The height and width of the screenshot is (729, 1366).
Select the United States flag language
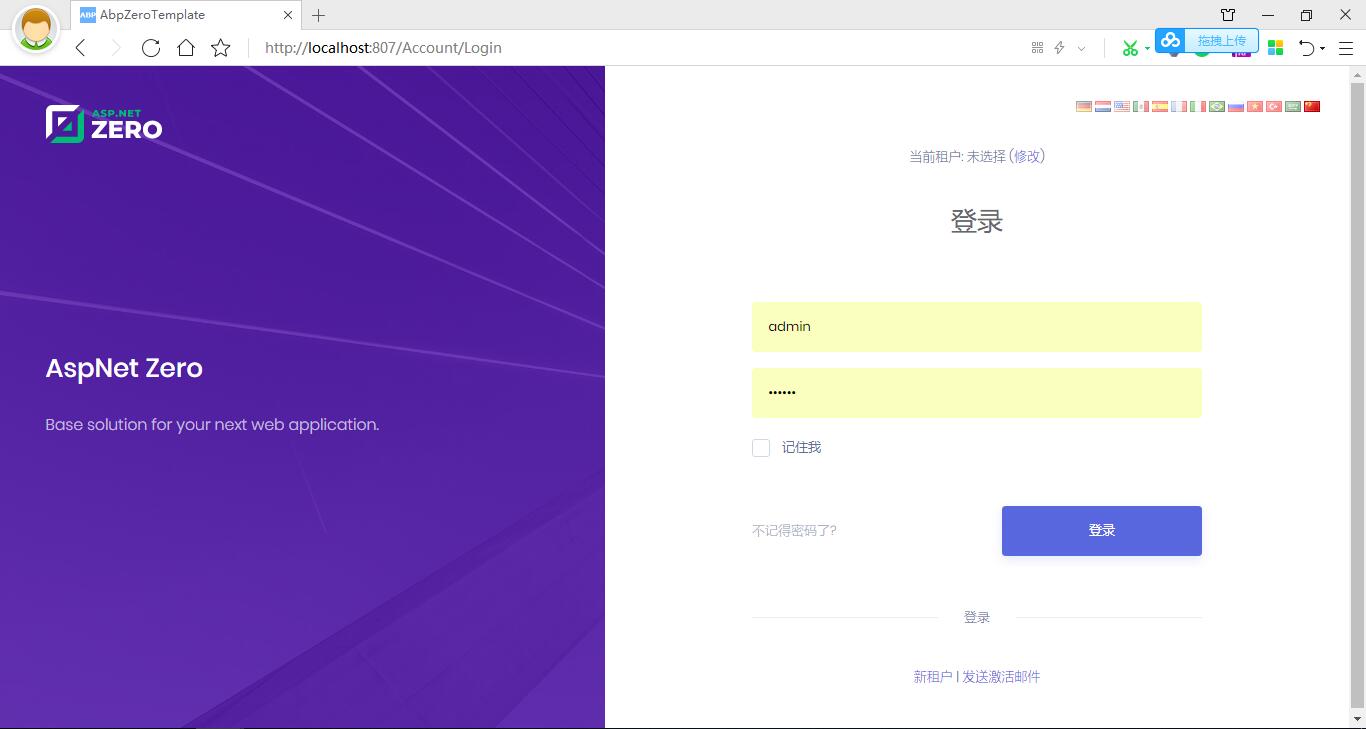pos(1122,106)
